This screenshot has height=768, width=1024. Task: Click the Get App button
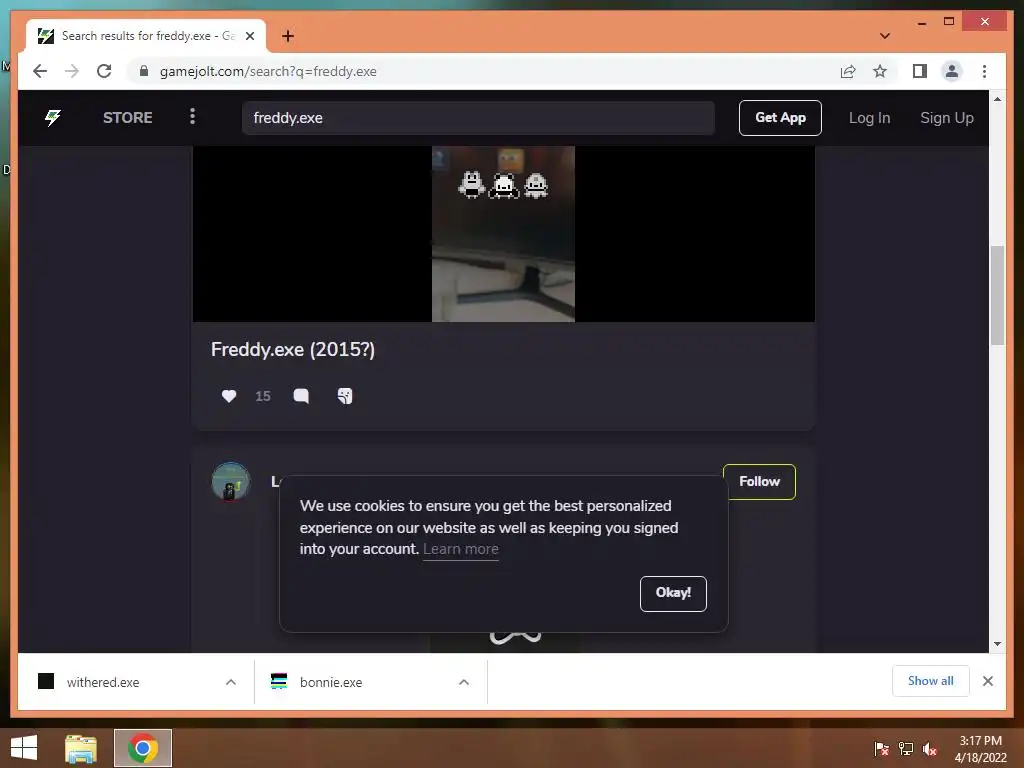click(780, 118)
